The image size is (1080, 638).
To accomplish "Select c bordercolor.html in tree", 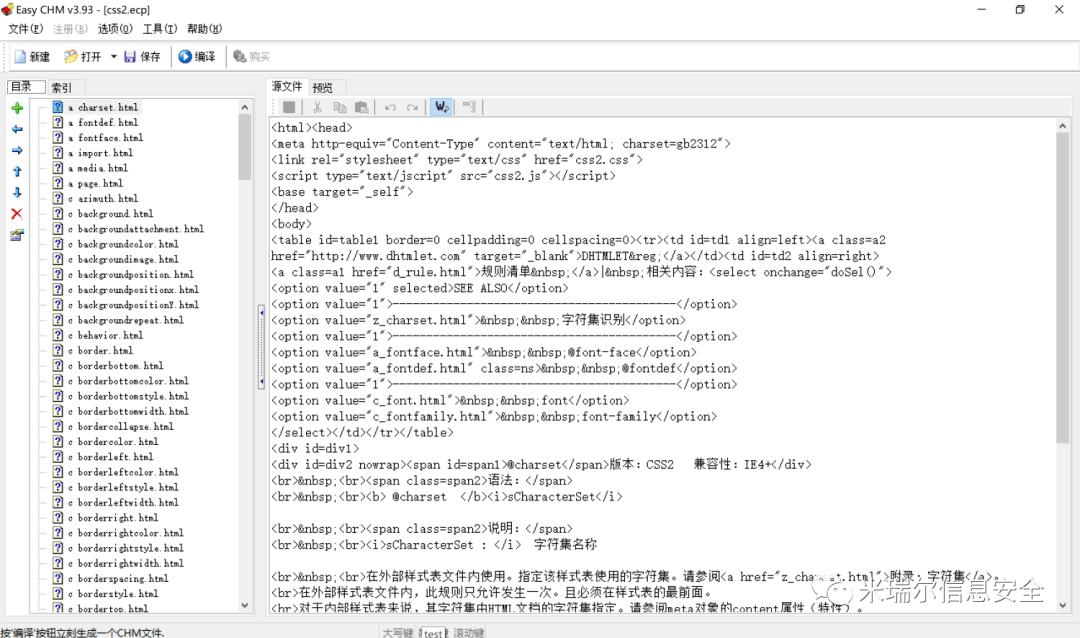I will (113, 442).
